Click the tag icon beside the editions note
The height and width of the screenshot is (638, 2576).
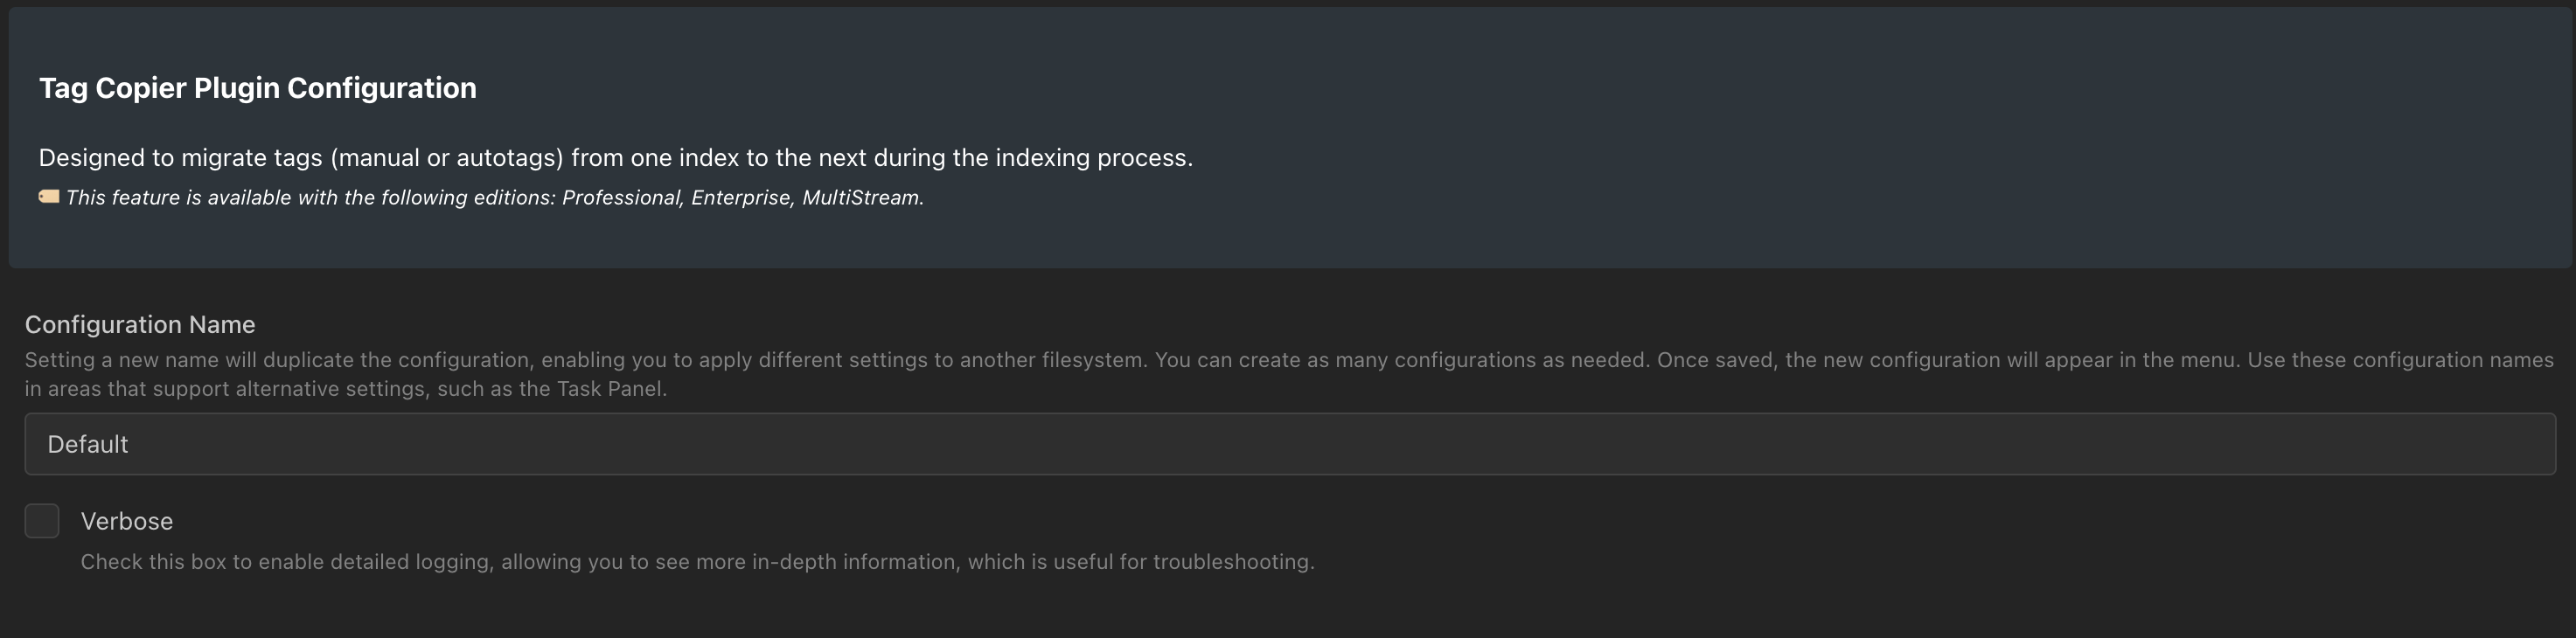pyautogui.click(x=49, y=197)
